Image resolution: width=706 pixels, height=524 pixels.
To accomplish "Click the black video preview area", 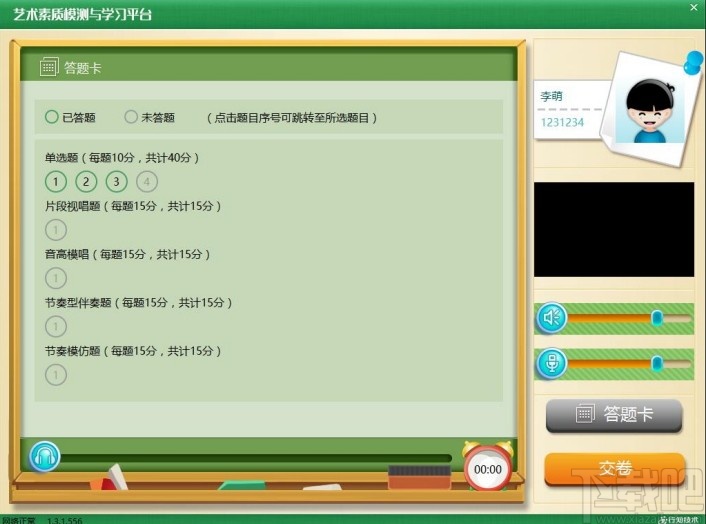I will (x=614, y=230).
